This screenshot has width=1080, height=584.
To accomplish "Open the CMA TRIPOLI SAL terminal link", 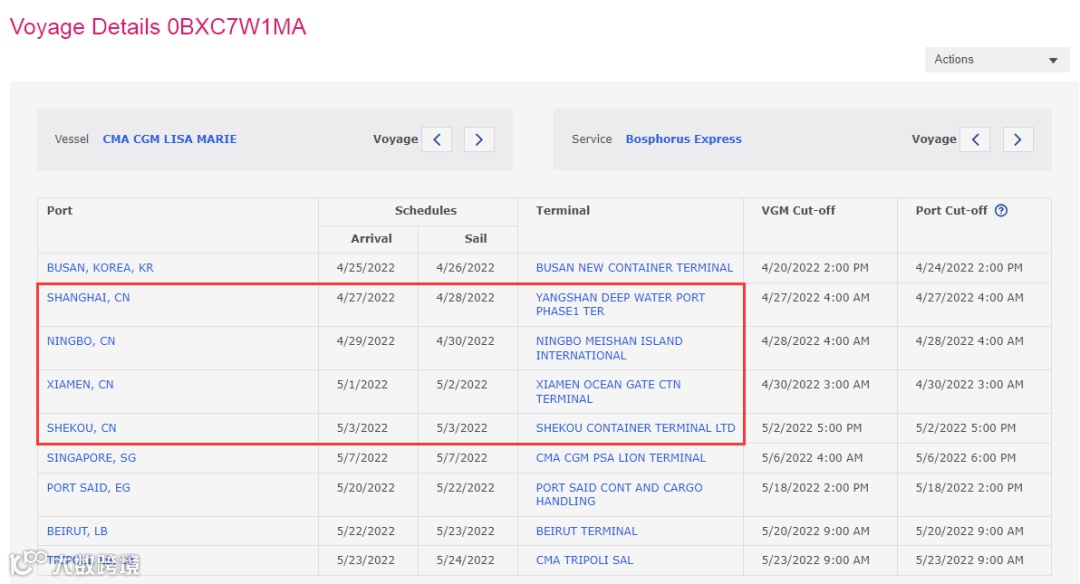I will point(584,561).
